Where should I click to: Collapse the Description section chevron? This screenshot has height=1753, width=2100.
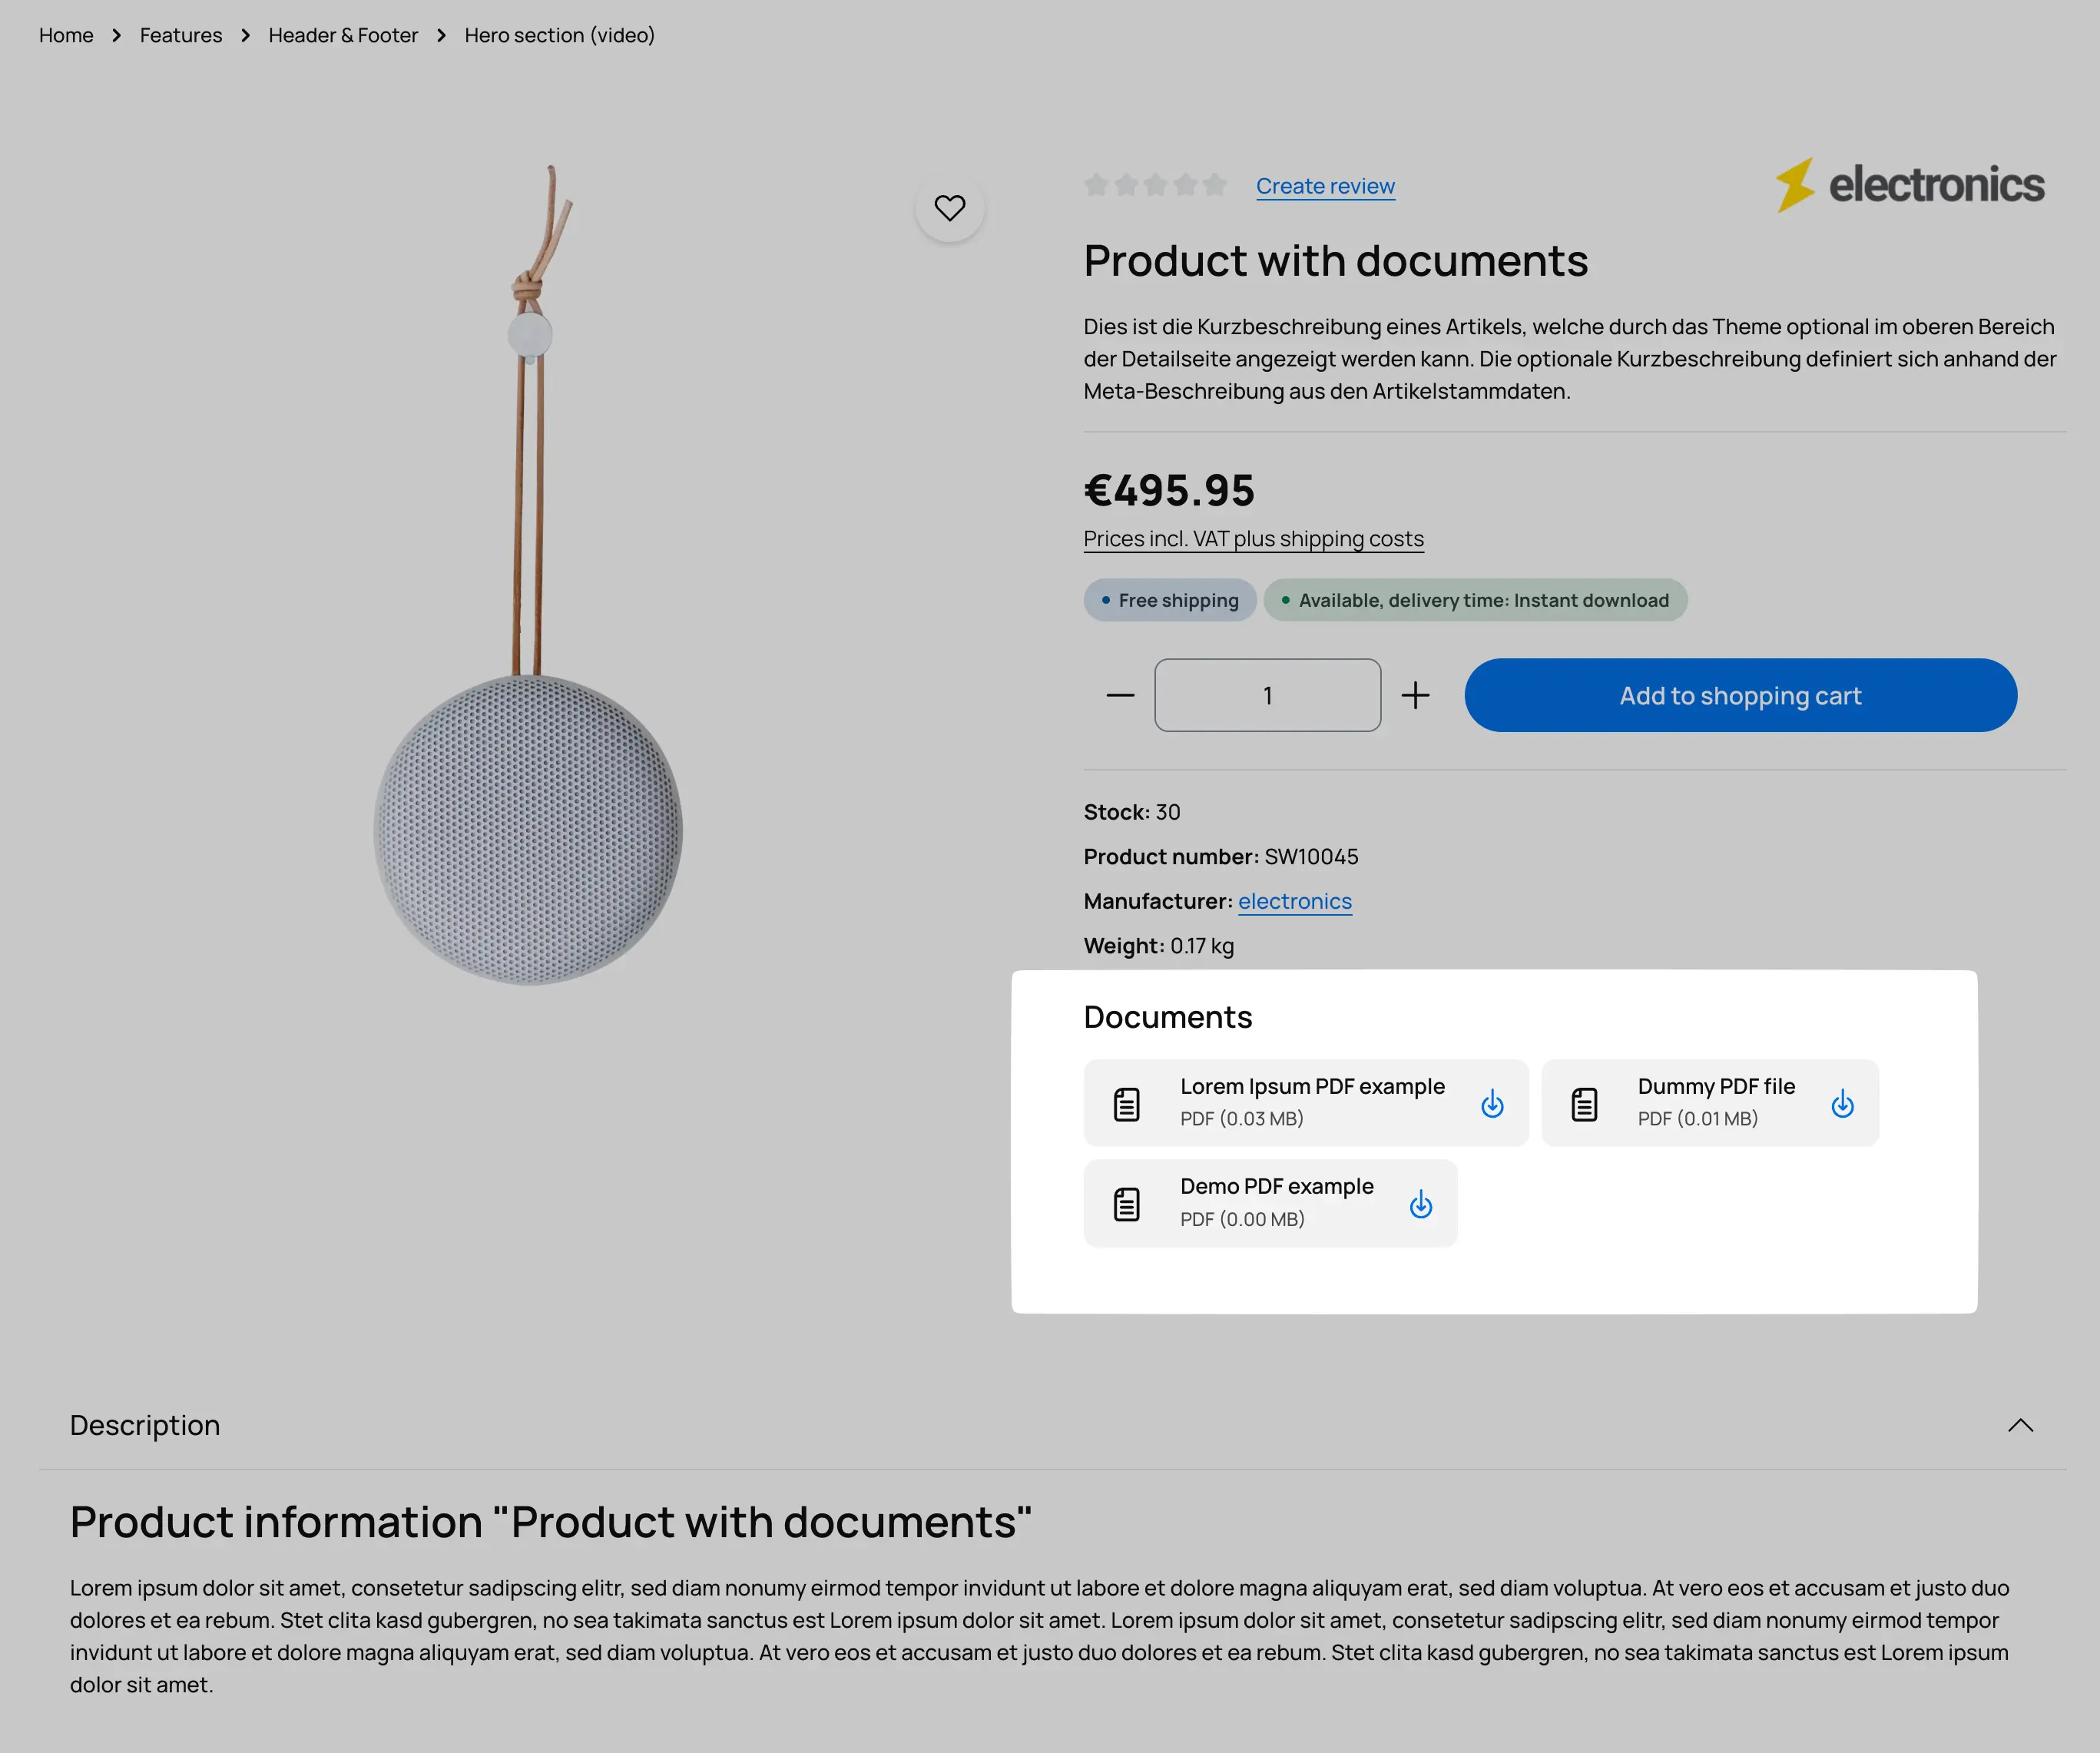click(x=2020, y=1425)
